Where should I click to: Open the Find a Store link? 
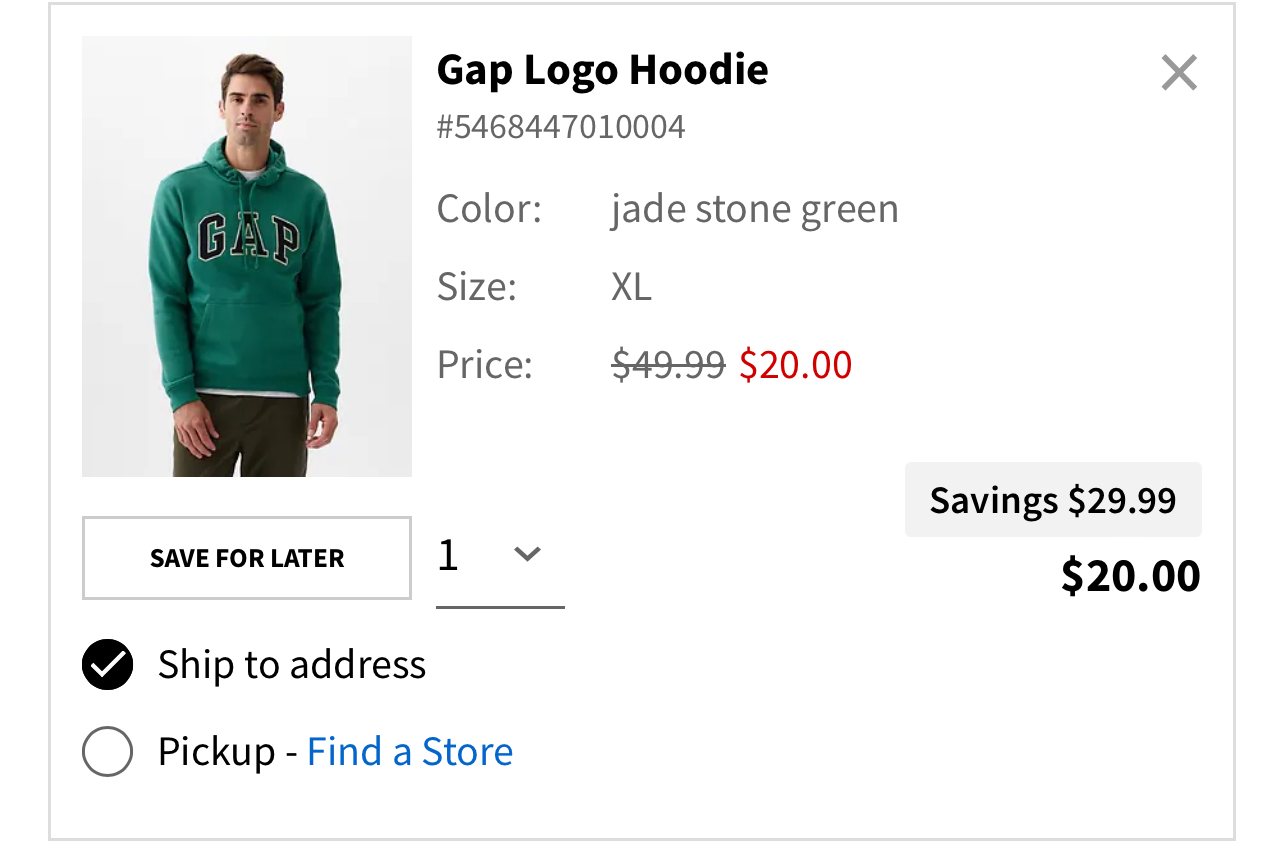tap(410, 751)
